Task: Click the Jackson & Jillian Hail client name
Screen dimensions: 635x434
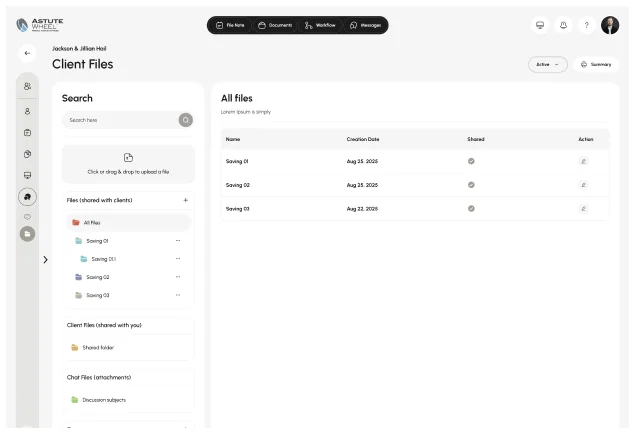Action: pos(79,49)
